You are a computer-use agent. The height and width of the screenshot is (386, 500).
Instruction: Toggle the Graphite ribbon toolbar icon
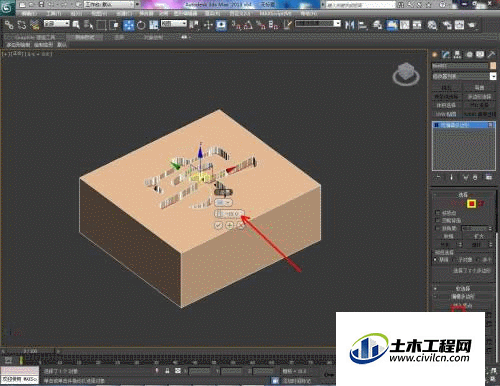click(392, 25)
